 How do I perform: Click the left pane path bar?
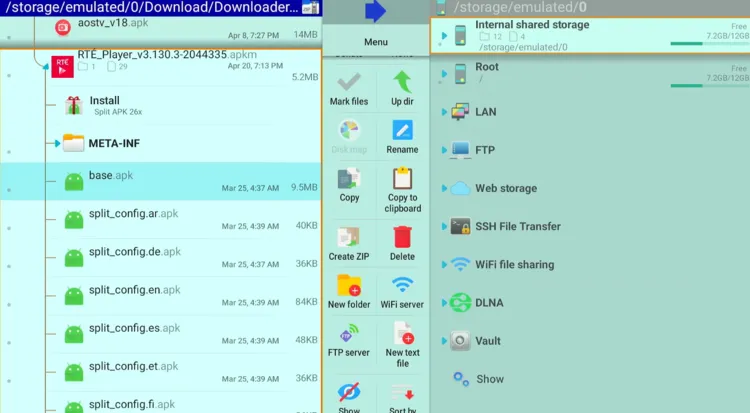161,8
